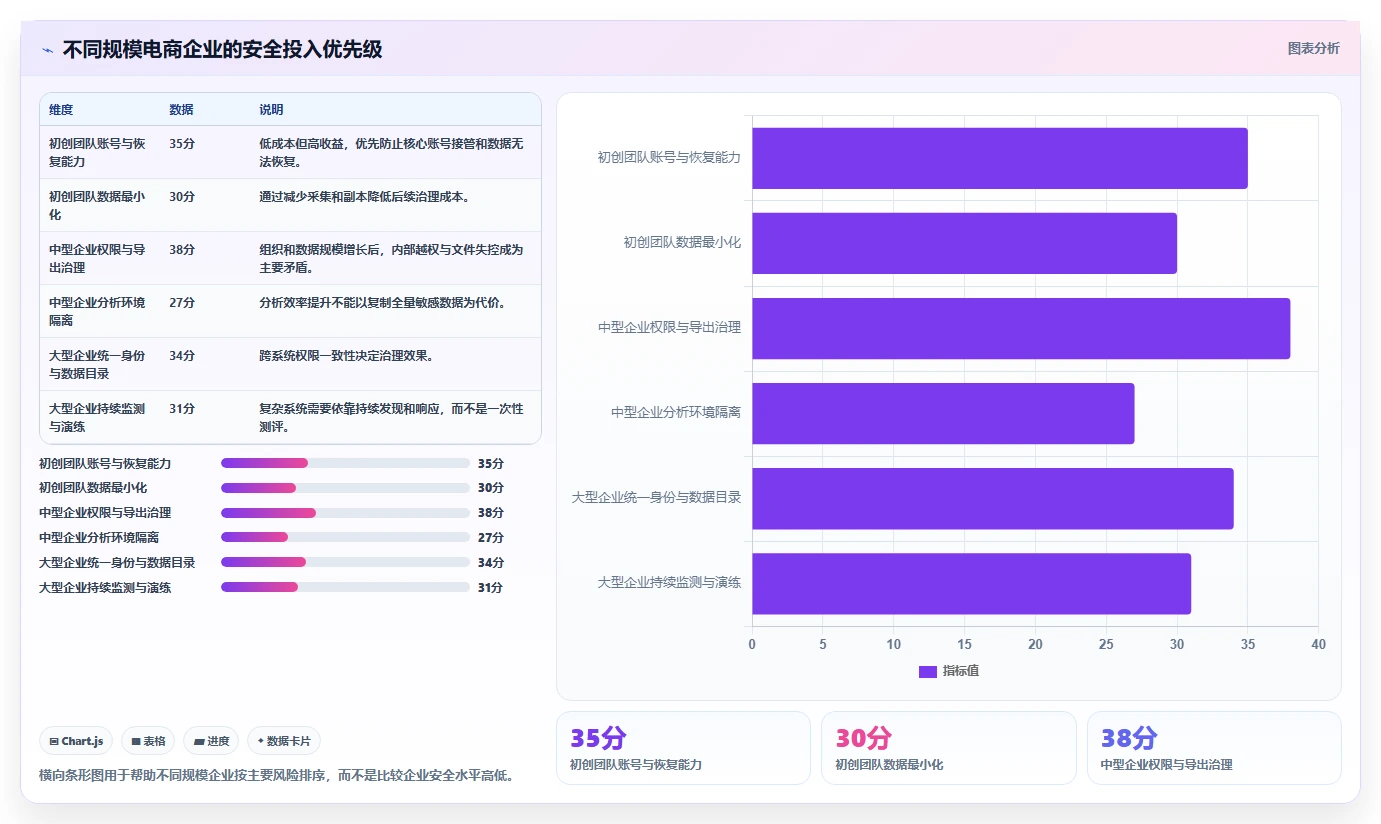Click progress list label 中型企业分析环境隔离
The height and width of the screenshot is (824, 1381).
coord(99,538)
